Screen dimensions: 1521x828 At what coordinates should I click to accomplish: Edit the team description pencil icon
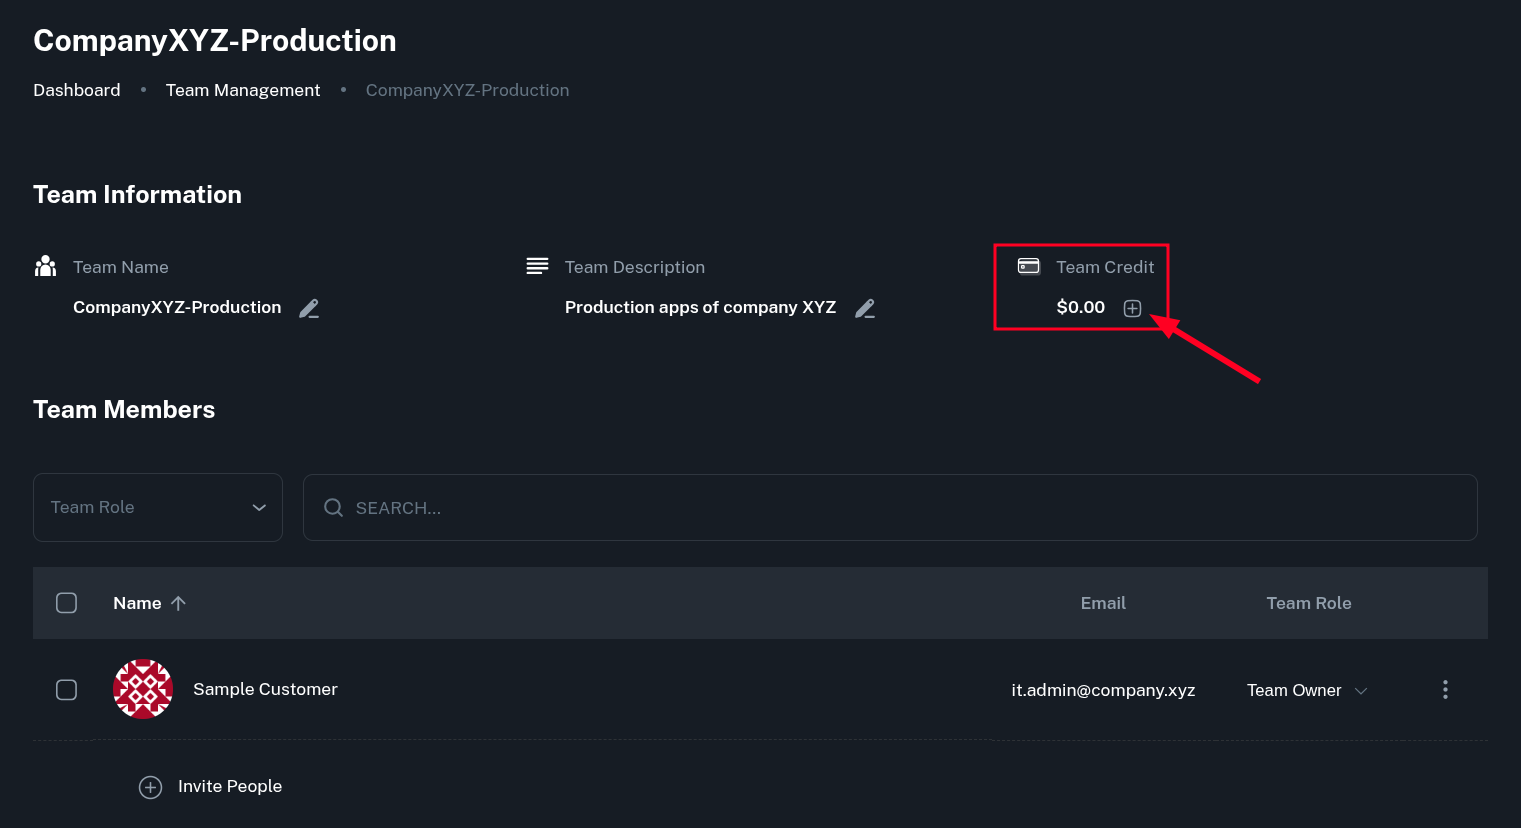(x=865, y=308)
